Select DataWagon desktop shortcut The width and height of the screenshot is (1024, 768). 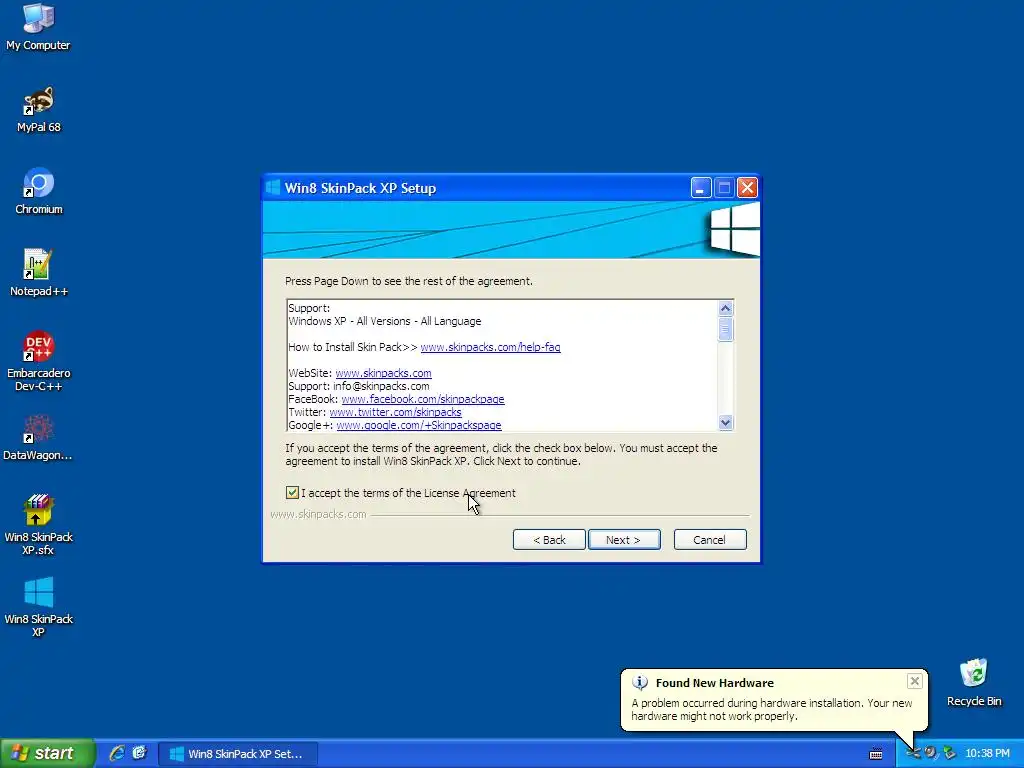38,438
